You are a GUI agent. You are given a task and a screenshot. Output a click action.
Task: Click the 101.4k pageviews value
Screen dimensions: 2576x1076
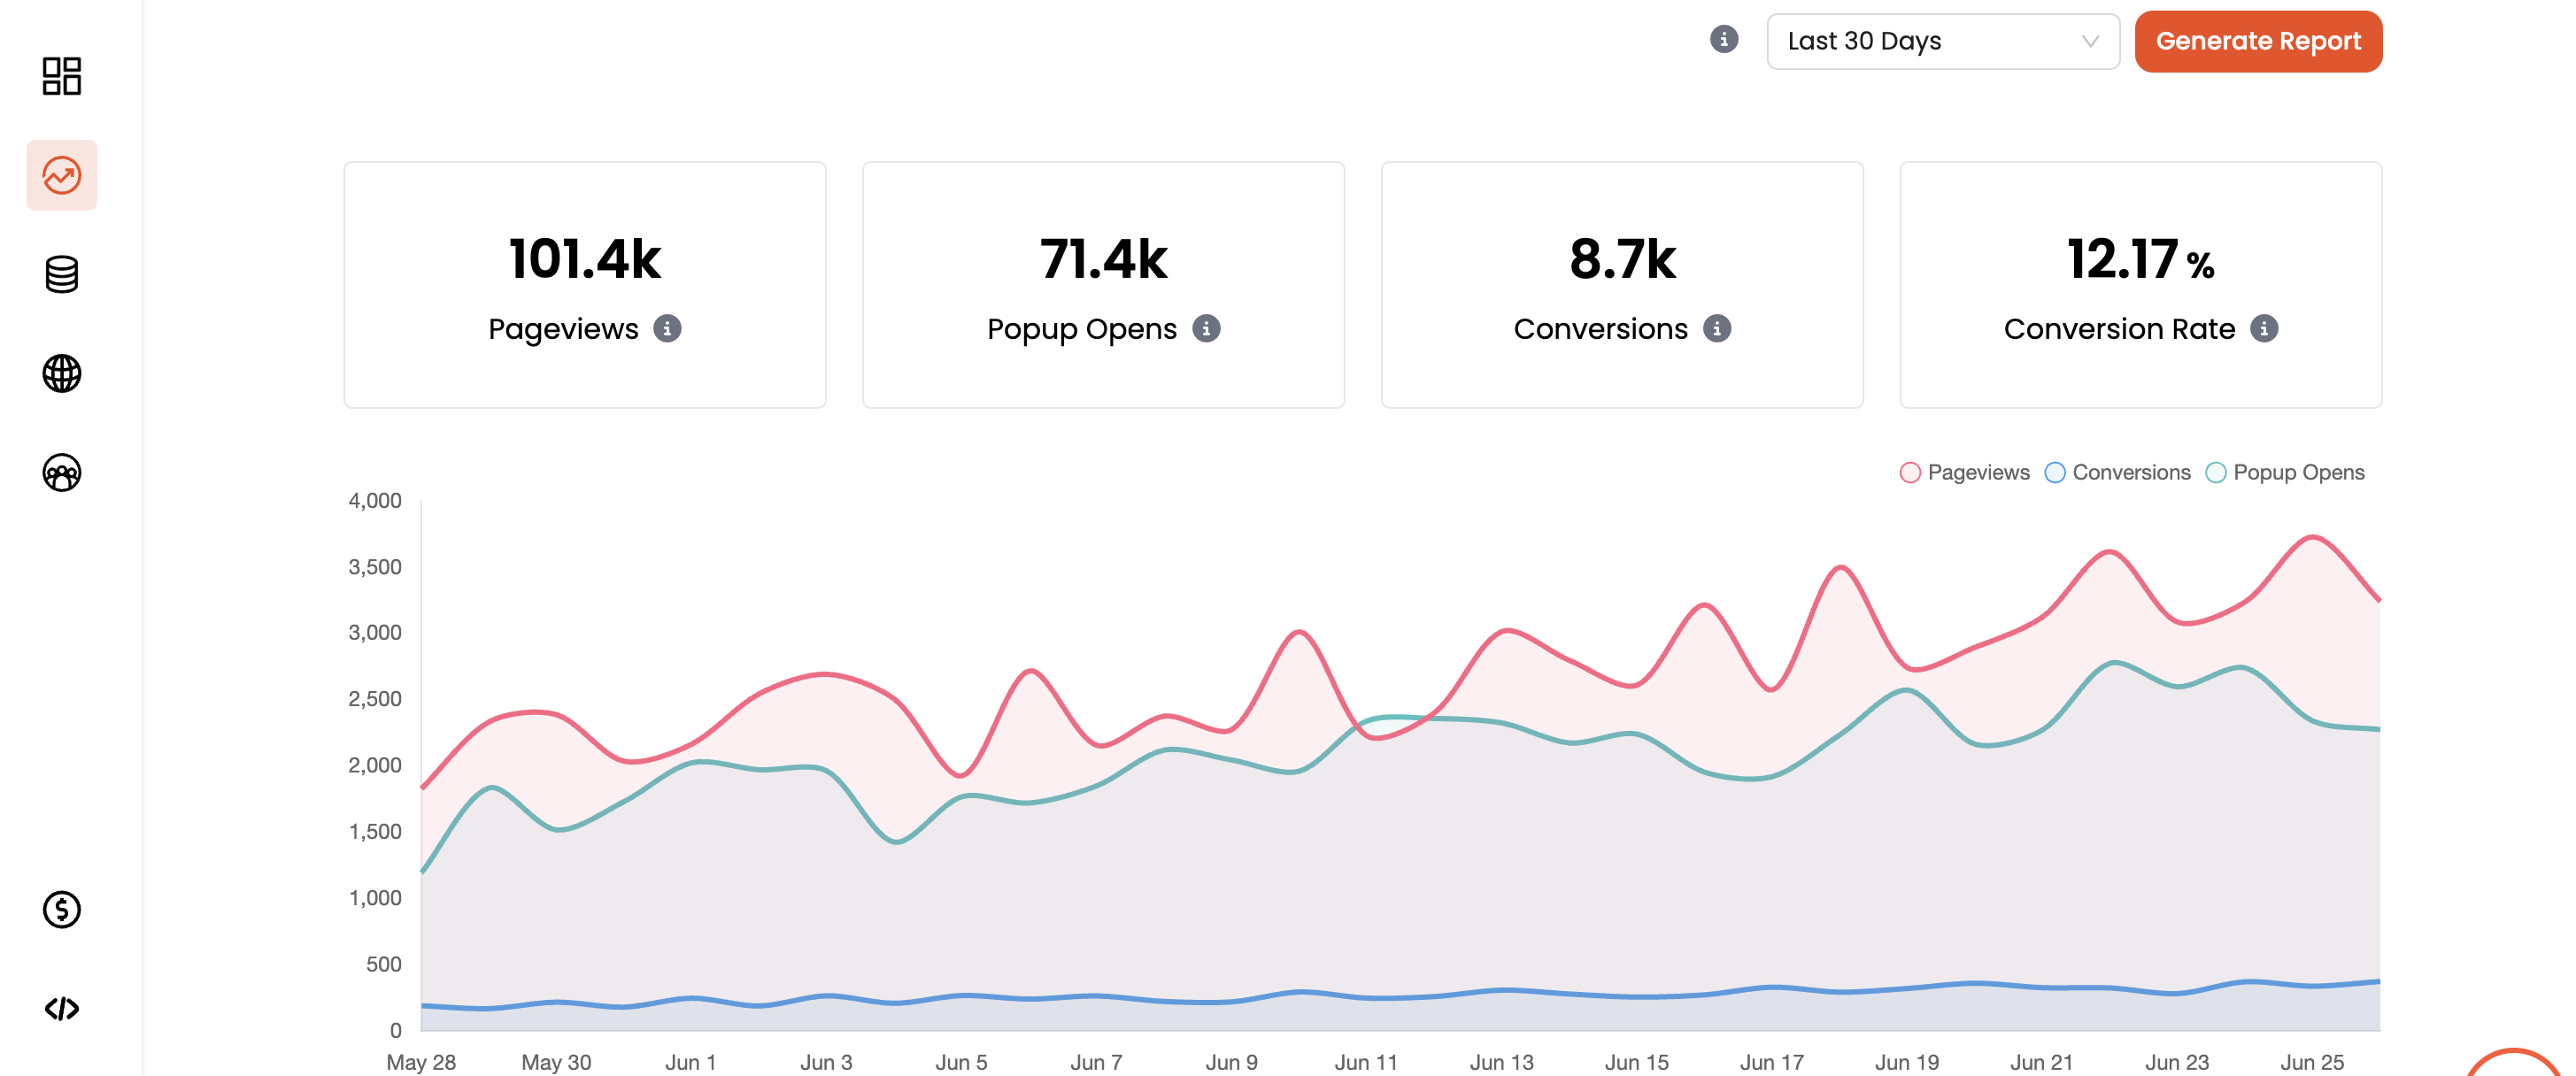click(585, 259)
